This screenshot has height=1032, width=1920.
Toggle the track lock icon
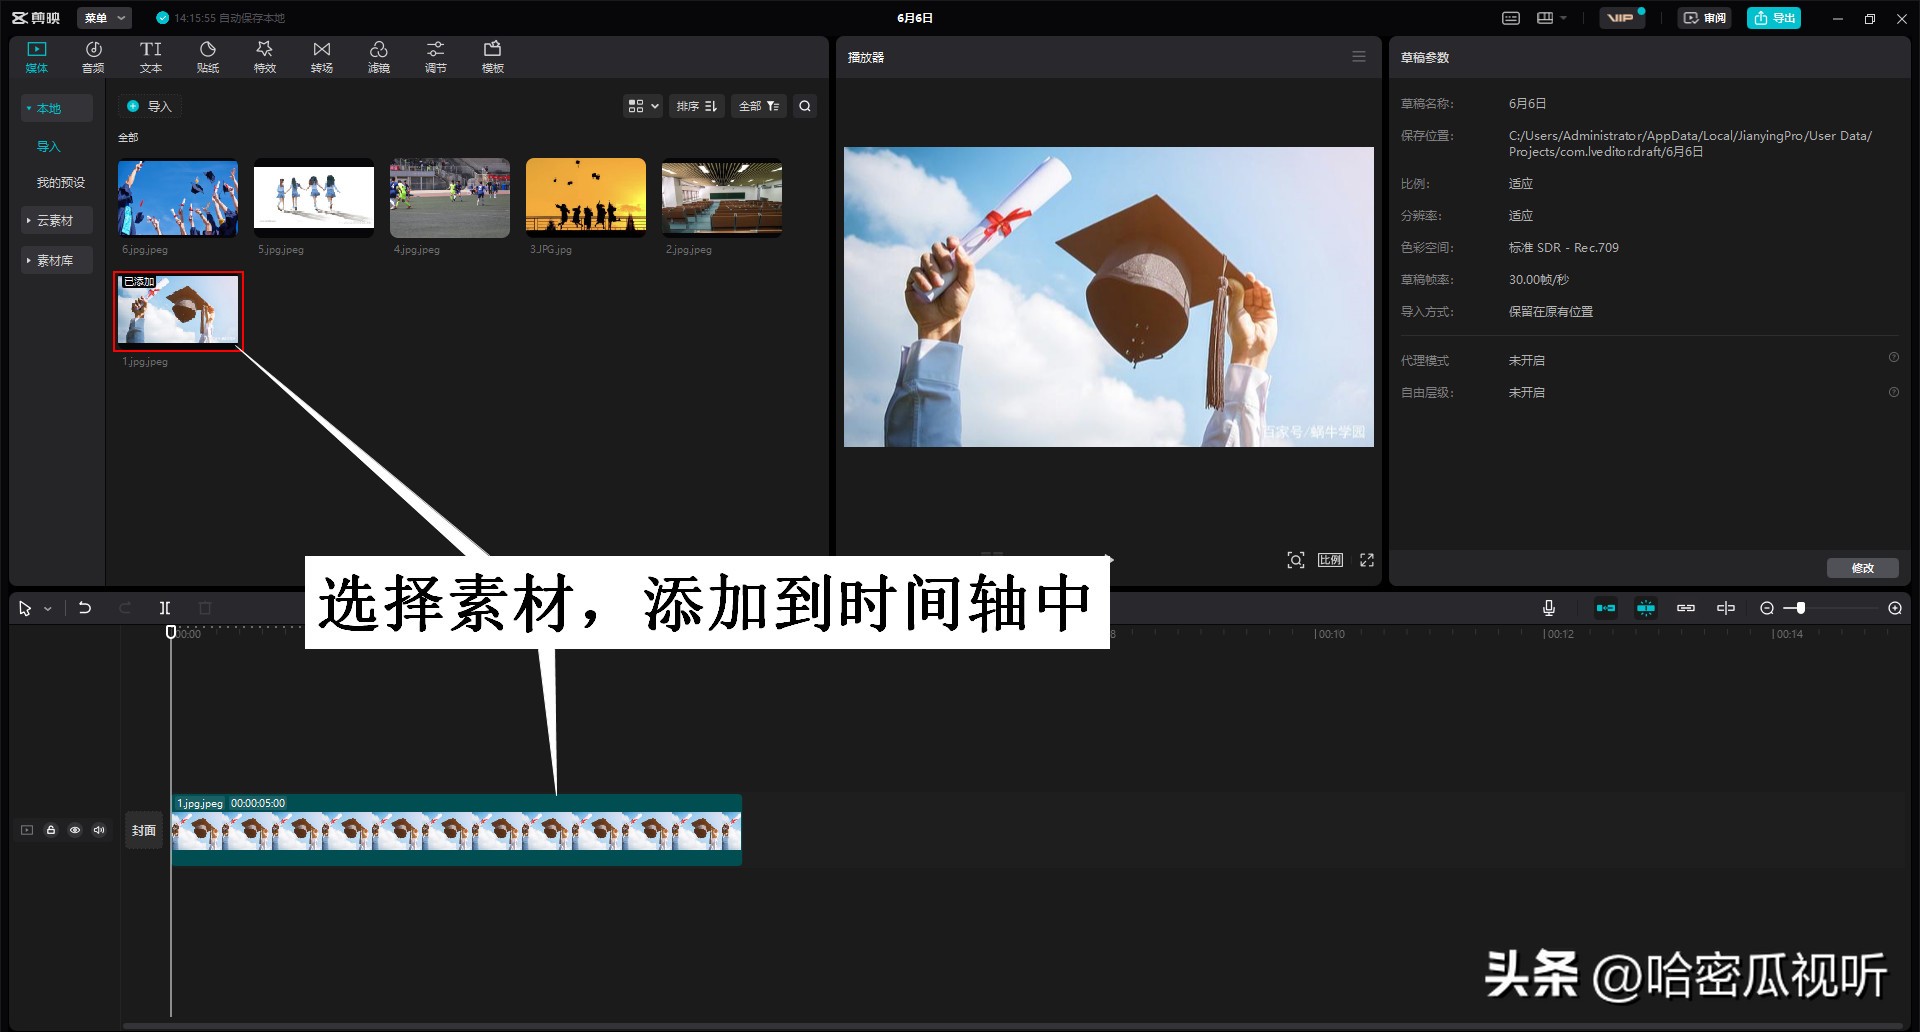click(51, 829)
